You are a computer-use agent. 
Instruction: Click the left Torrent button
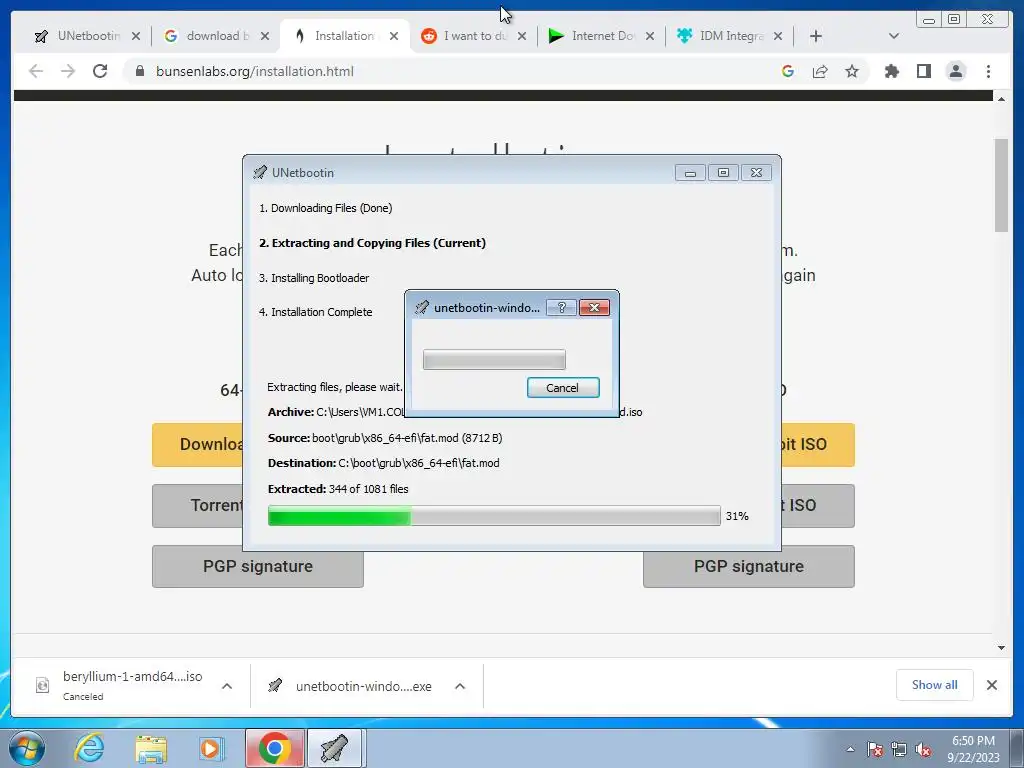point(197,505)
